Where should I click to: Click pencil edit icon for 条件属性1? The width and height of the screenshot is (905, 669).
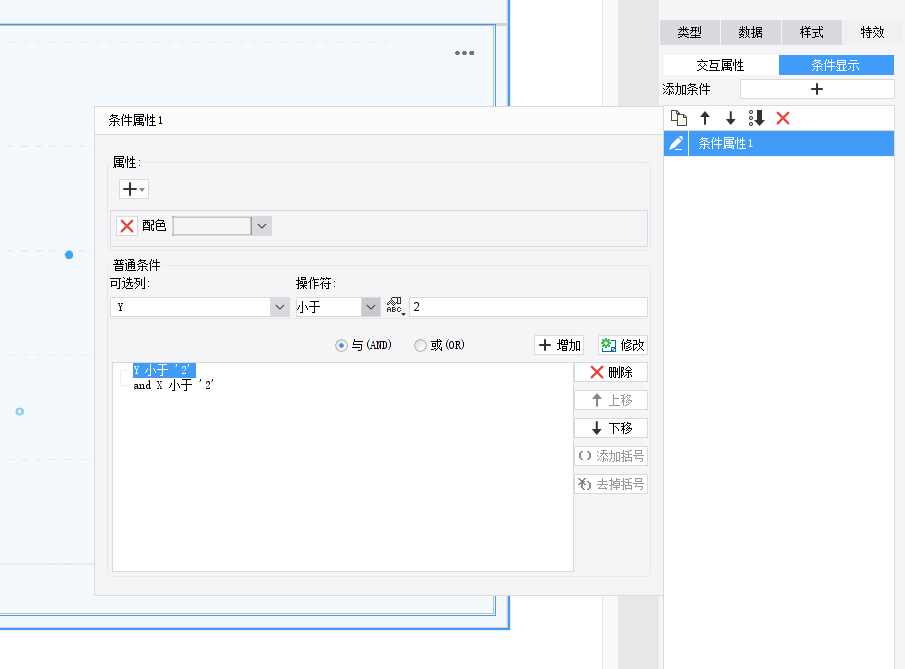(676, 143)
